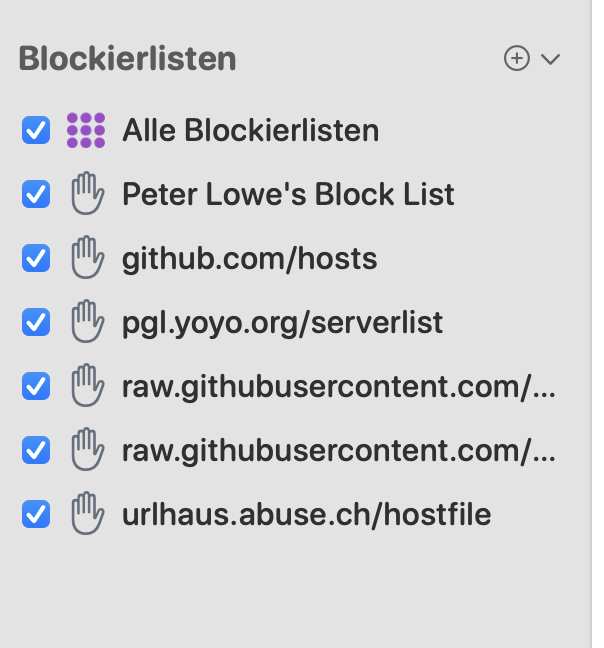The width and height of the screenshot is (604, 648).
Task: Click hand icon beside Peter Lowe's Block List
Action: click(x=87, y=193)
